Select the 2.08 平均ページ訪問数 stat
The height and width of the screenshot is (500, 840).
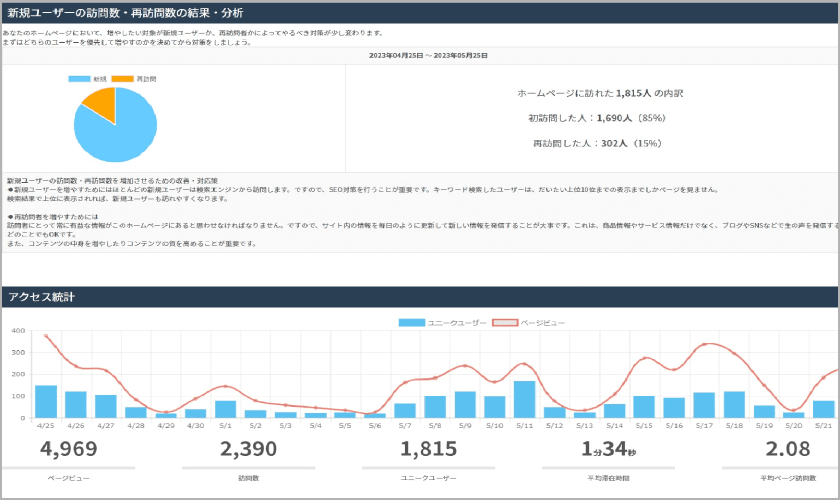coord(788,449)
